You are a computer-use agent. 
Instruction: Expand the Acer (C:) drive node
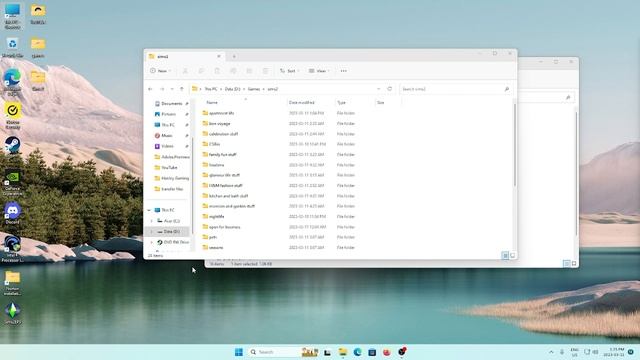point(152,221)
